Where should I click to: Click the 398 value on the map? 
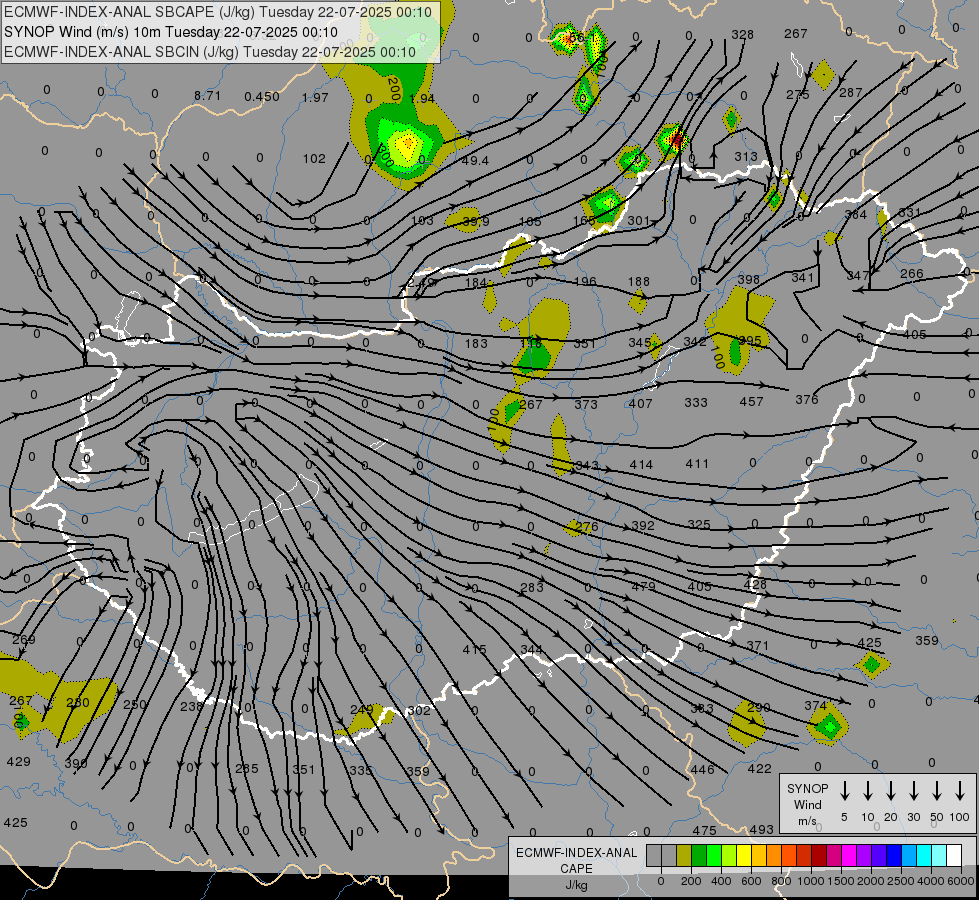[748, 279]
